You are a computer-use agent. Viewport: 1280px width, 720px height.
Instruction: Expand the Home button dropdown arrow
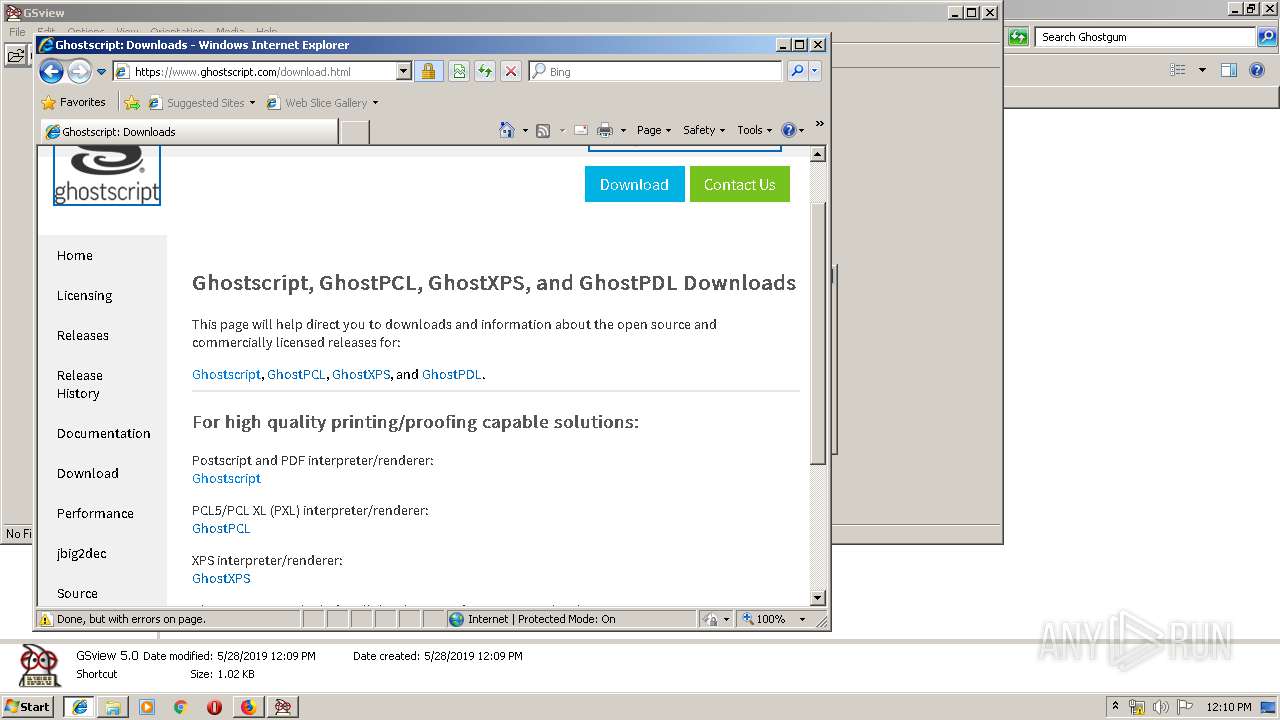coord(525,130)
